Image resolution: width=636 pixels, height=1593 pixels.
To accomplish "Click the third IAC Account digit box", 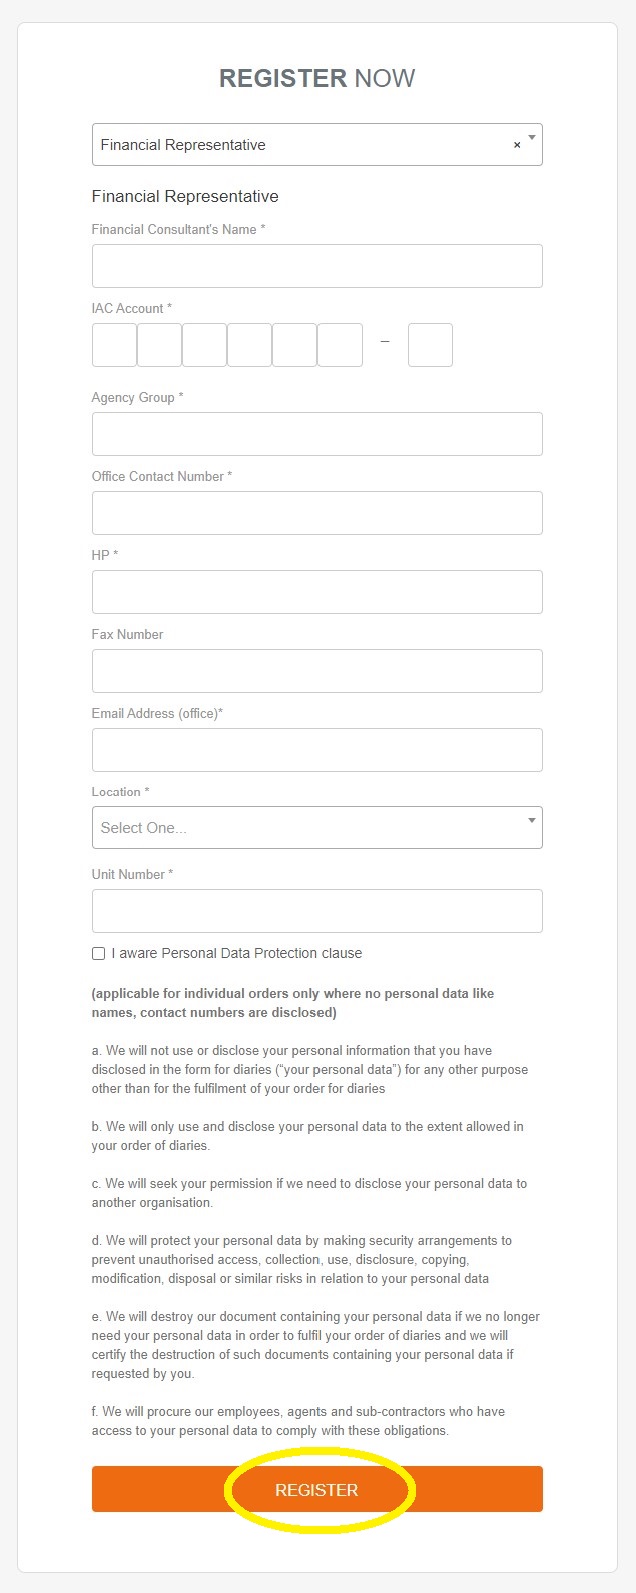I will 204,345.
